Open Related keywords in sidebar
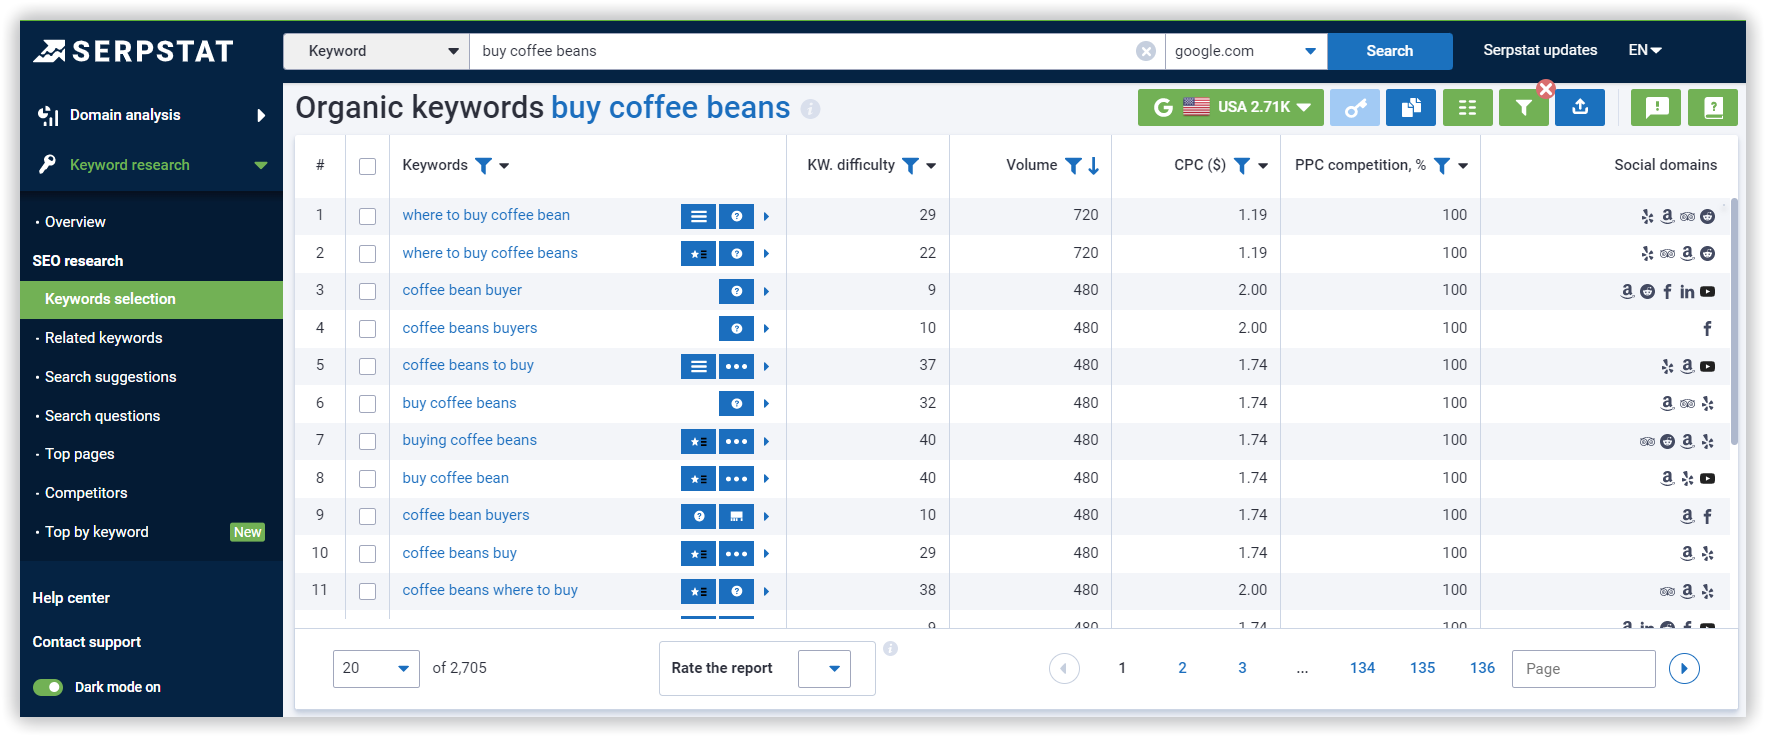Screen dimensions: 1766x737 (103, 338)
